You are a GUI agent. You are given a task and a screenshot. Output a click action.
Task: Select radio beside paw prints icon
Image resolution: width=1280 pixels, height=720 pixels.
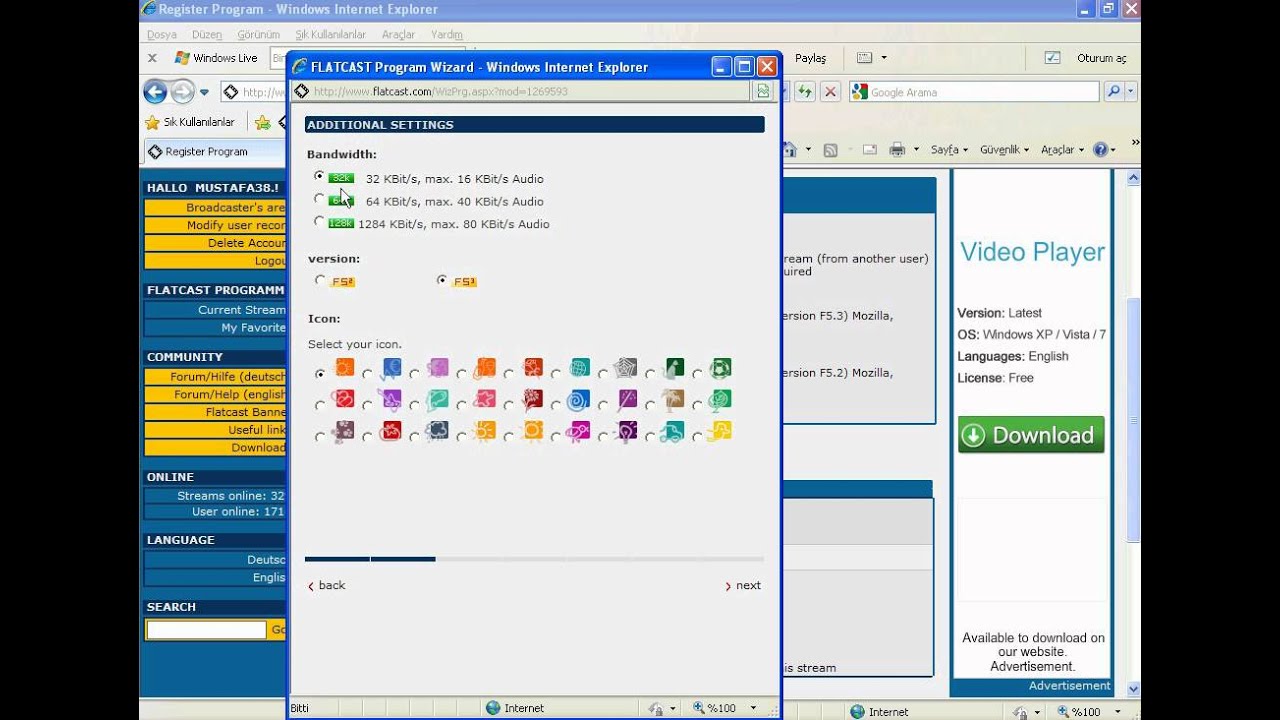pyautogui.click(x=320, y=437)
